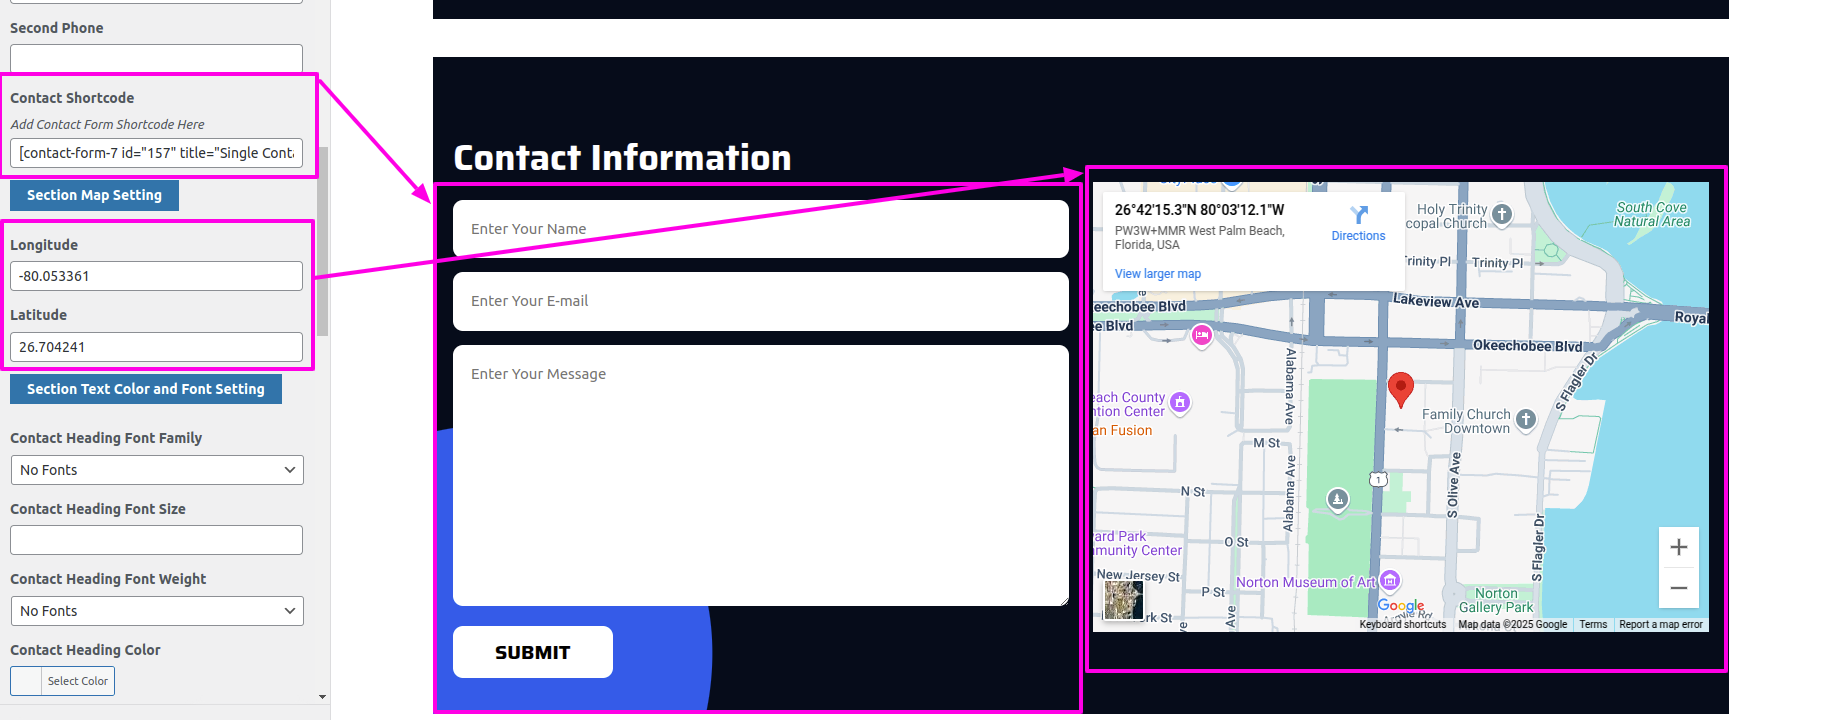Click the 'Map data ©2025 Google' text
This screenshot has height=720, width=1828.
(1512, 624)
